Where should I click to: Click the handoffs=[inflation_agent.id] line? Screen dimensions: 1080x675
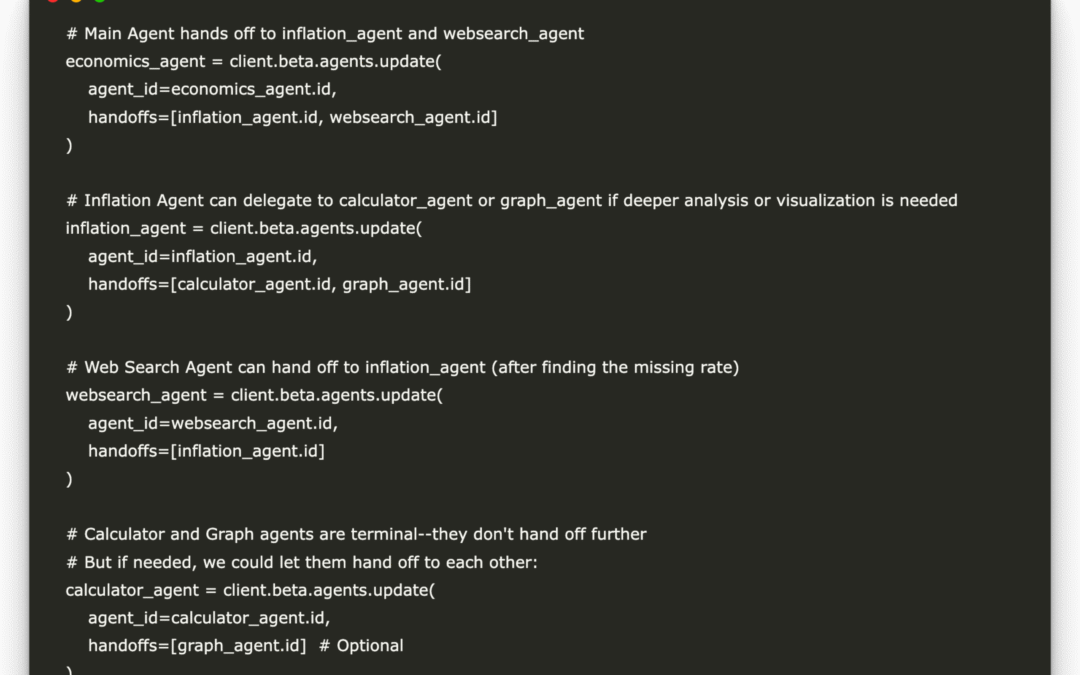[x=206, y=451]
